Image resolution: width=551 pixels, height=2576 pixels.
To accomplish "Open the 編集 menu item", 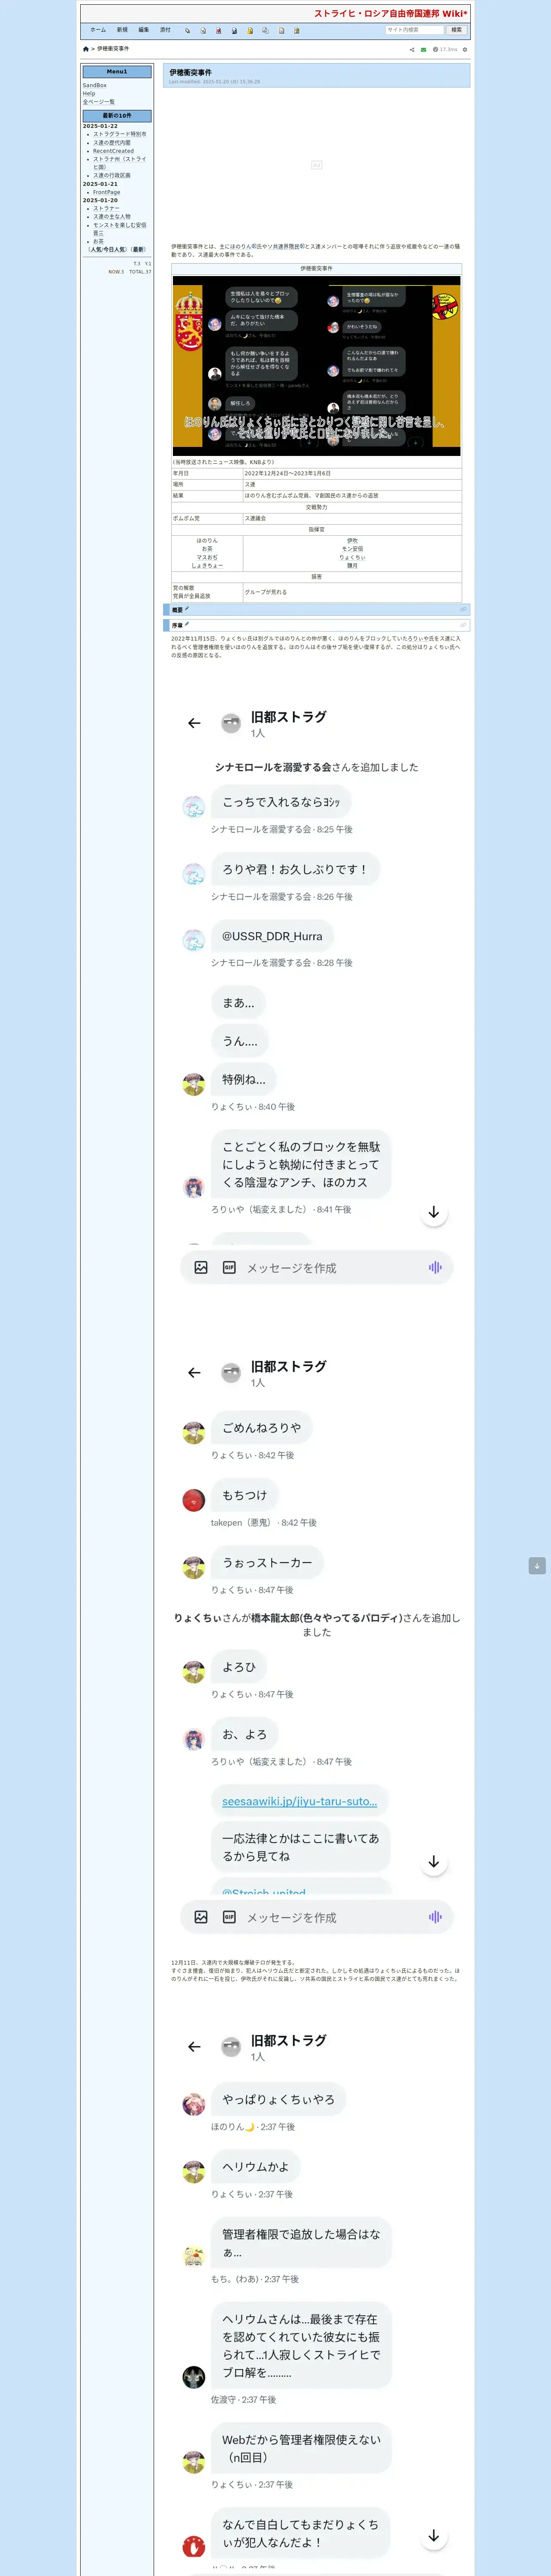I will click(x=144, y=30).
